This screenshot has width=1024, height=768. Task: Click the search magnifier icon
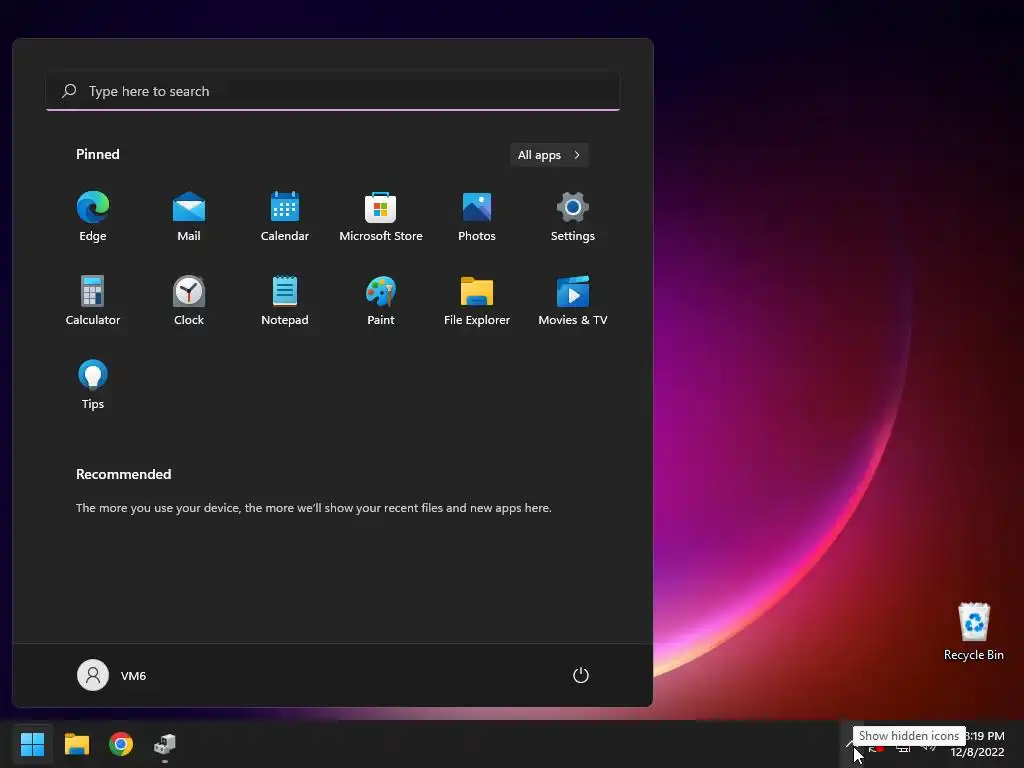[69, 91]
